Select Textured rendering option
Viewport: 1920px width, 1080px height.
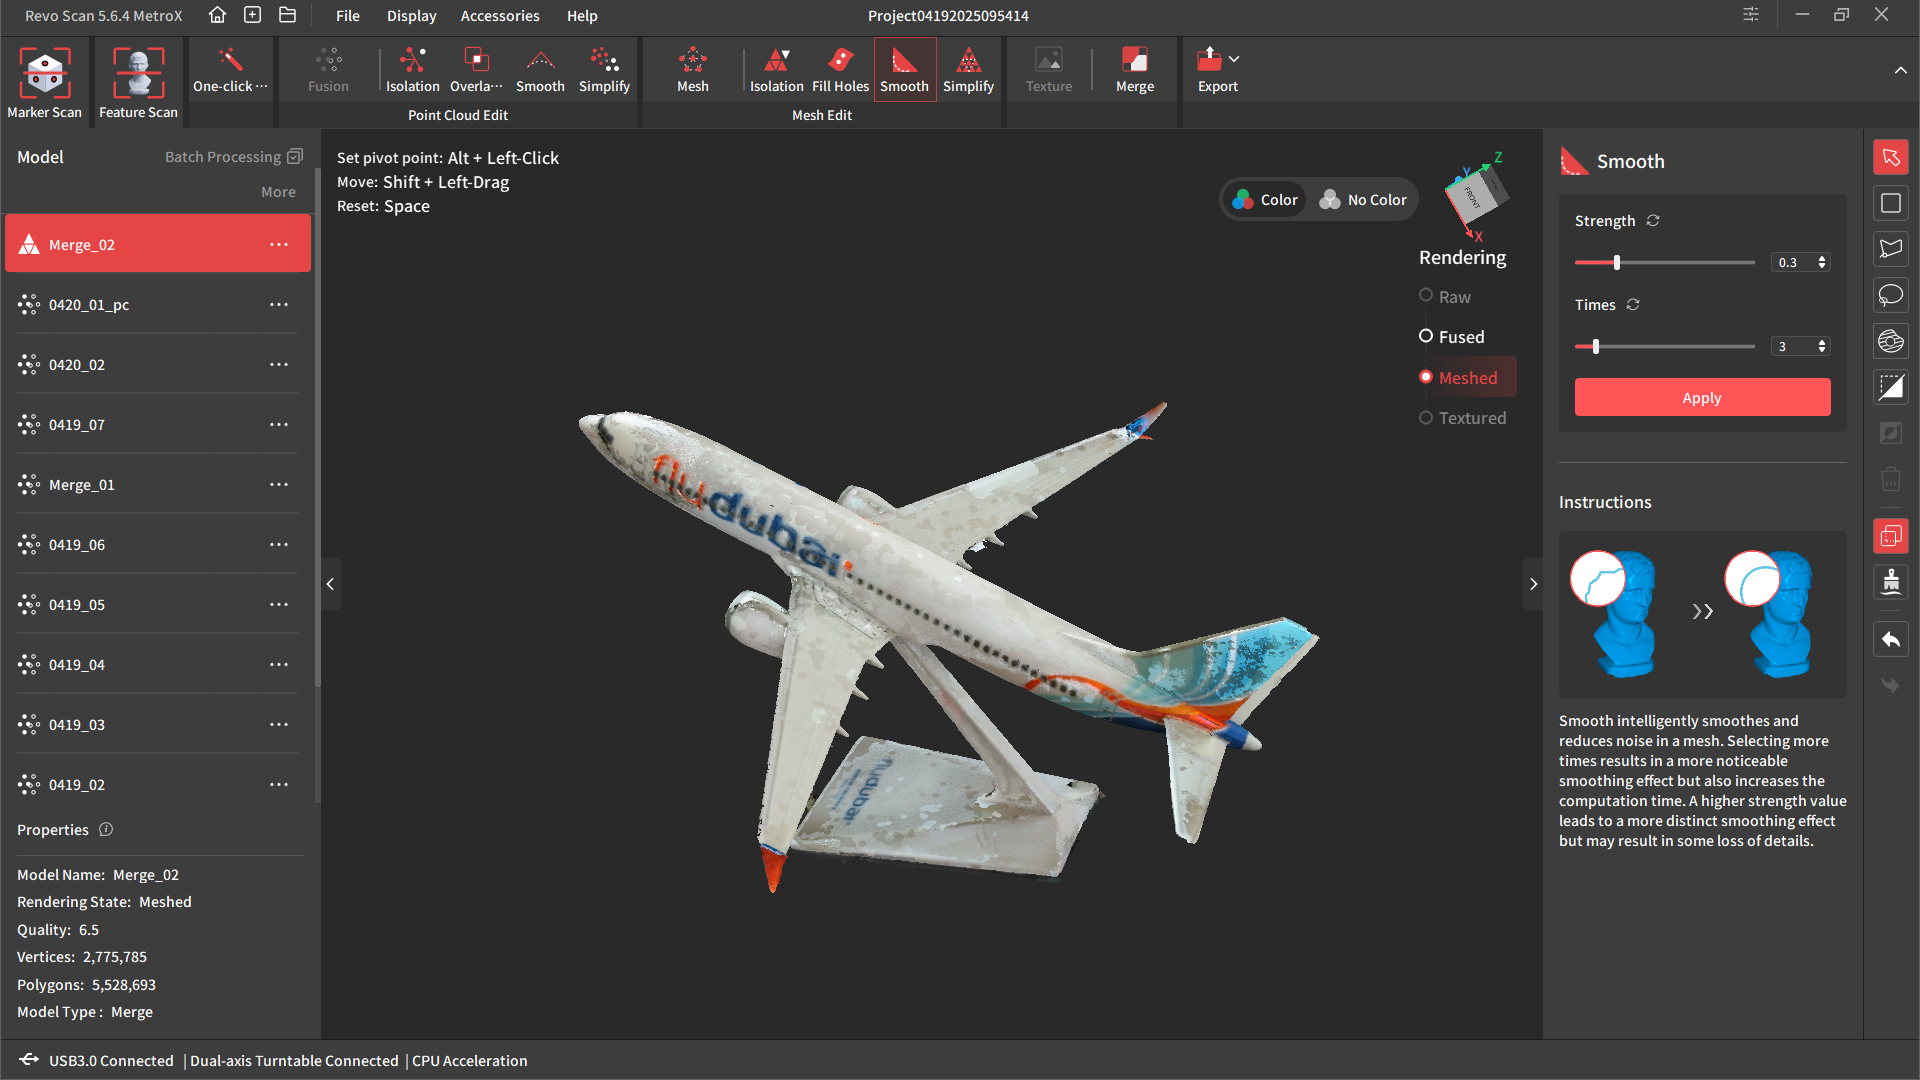point(1462,418)
